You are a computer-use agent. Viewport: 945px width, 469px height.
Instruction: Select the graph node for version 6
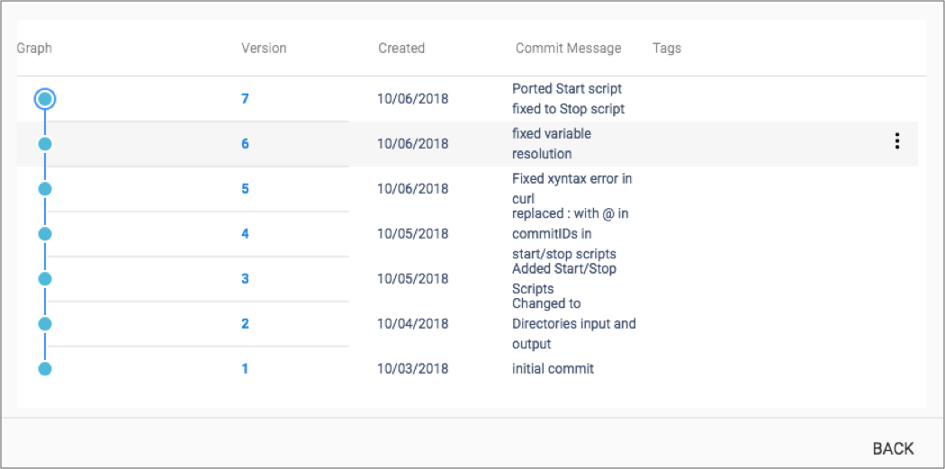44,144
